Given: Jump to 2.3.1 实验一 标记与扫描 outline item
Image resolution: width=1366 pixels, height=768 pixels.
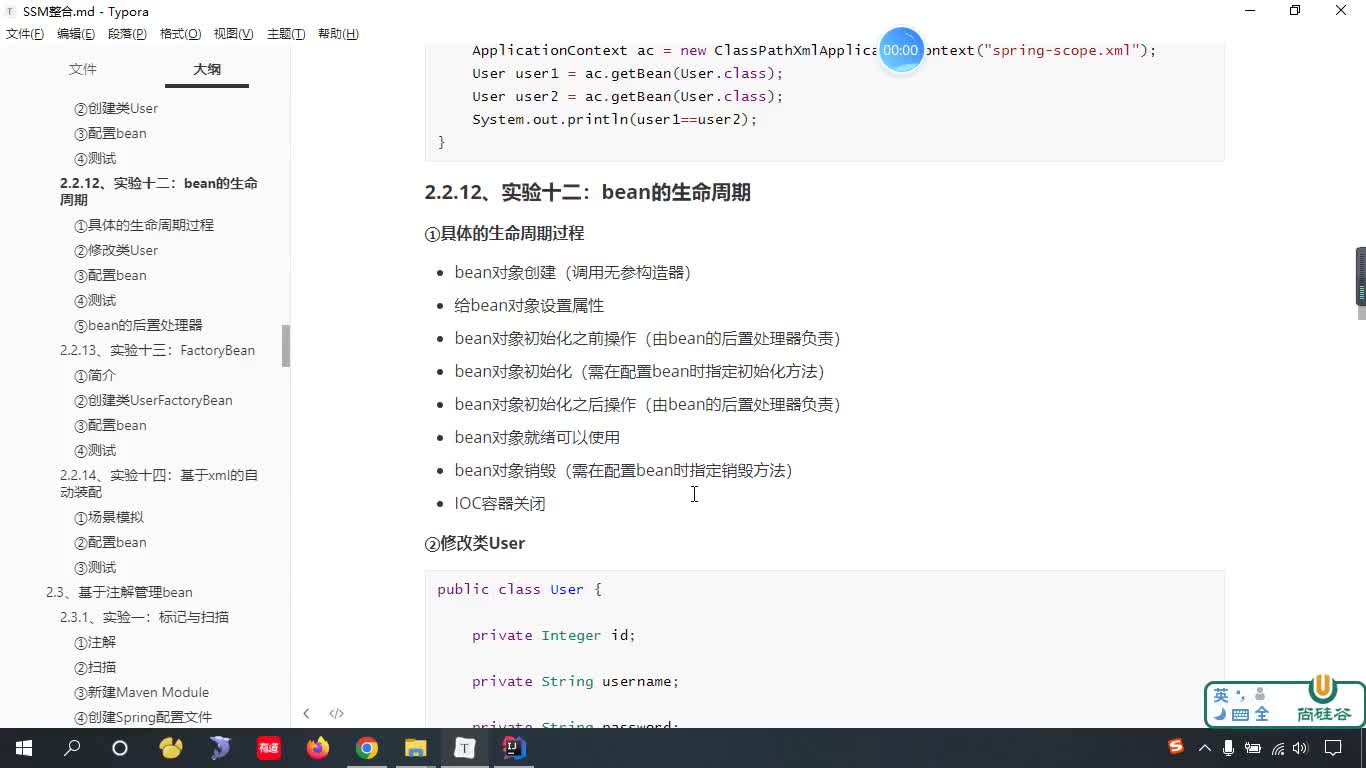Looking at the screenshot, I should (x=144, y=617).
